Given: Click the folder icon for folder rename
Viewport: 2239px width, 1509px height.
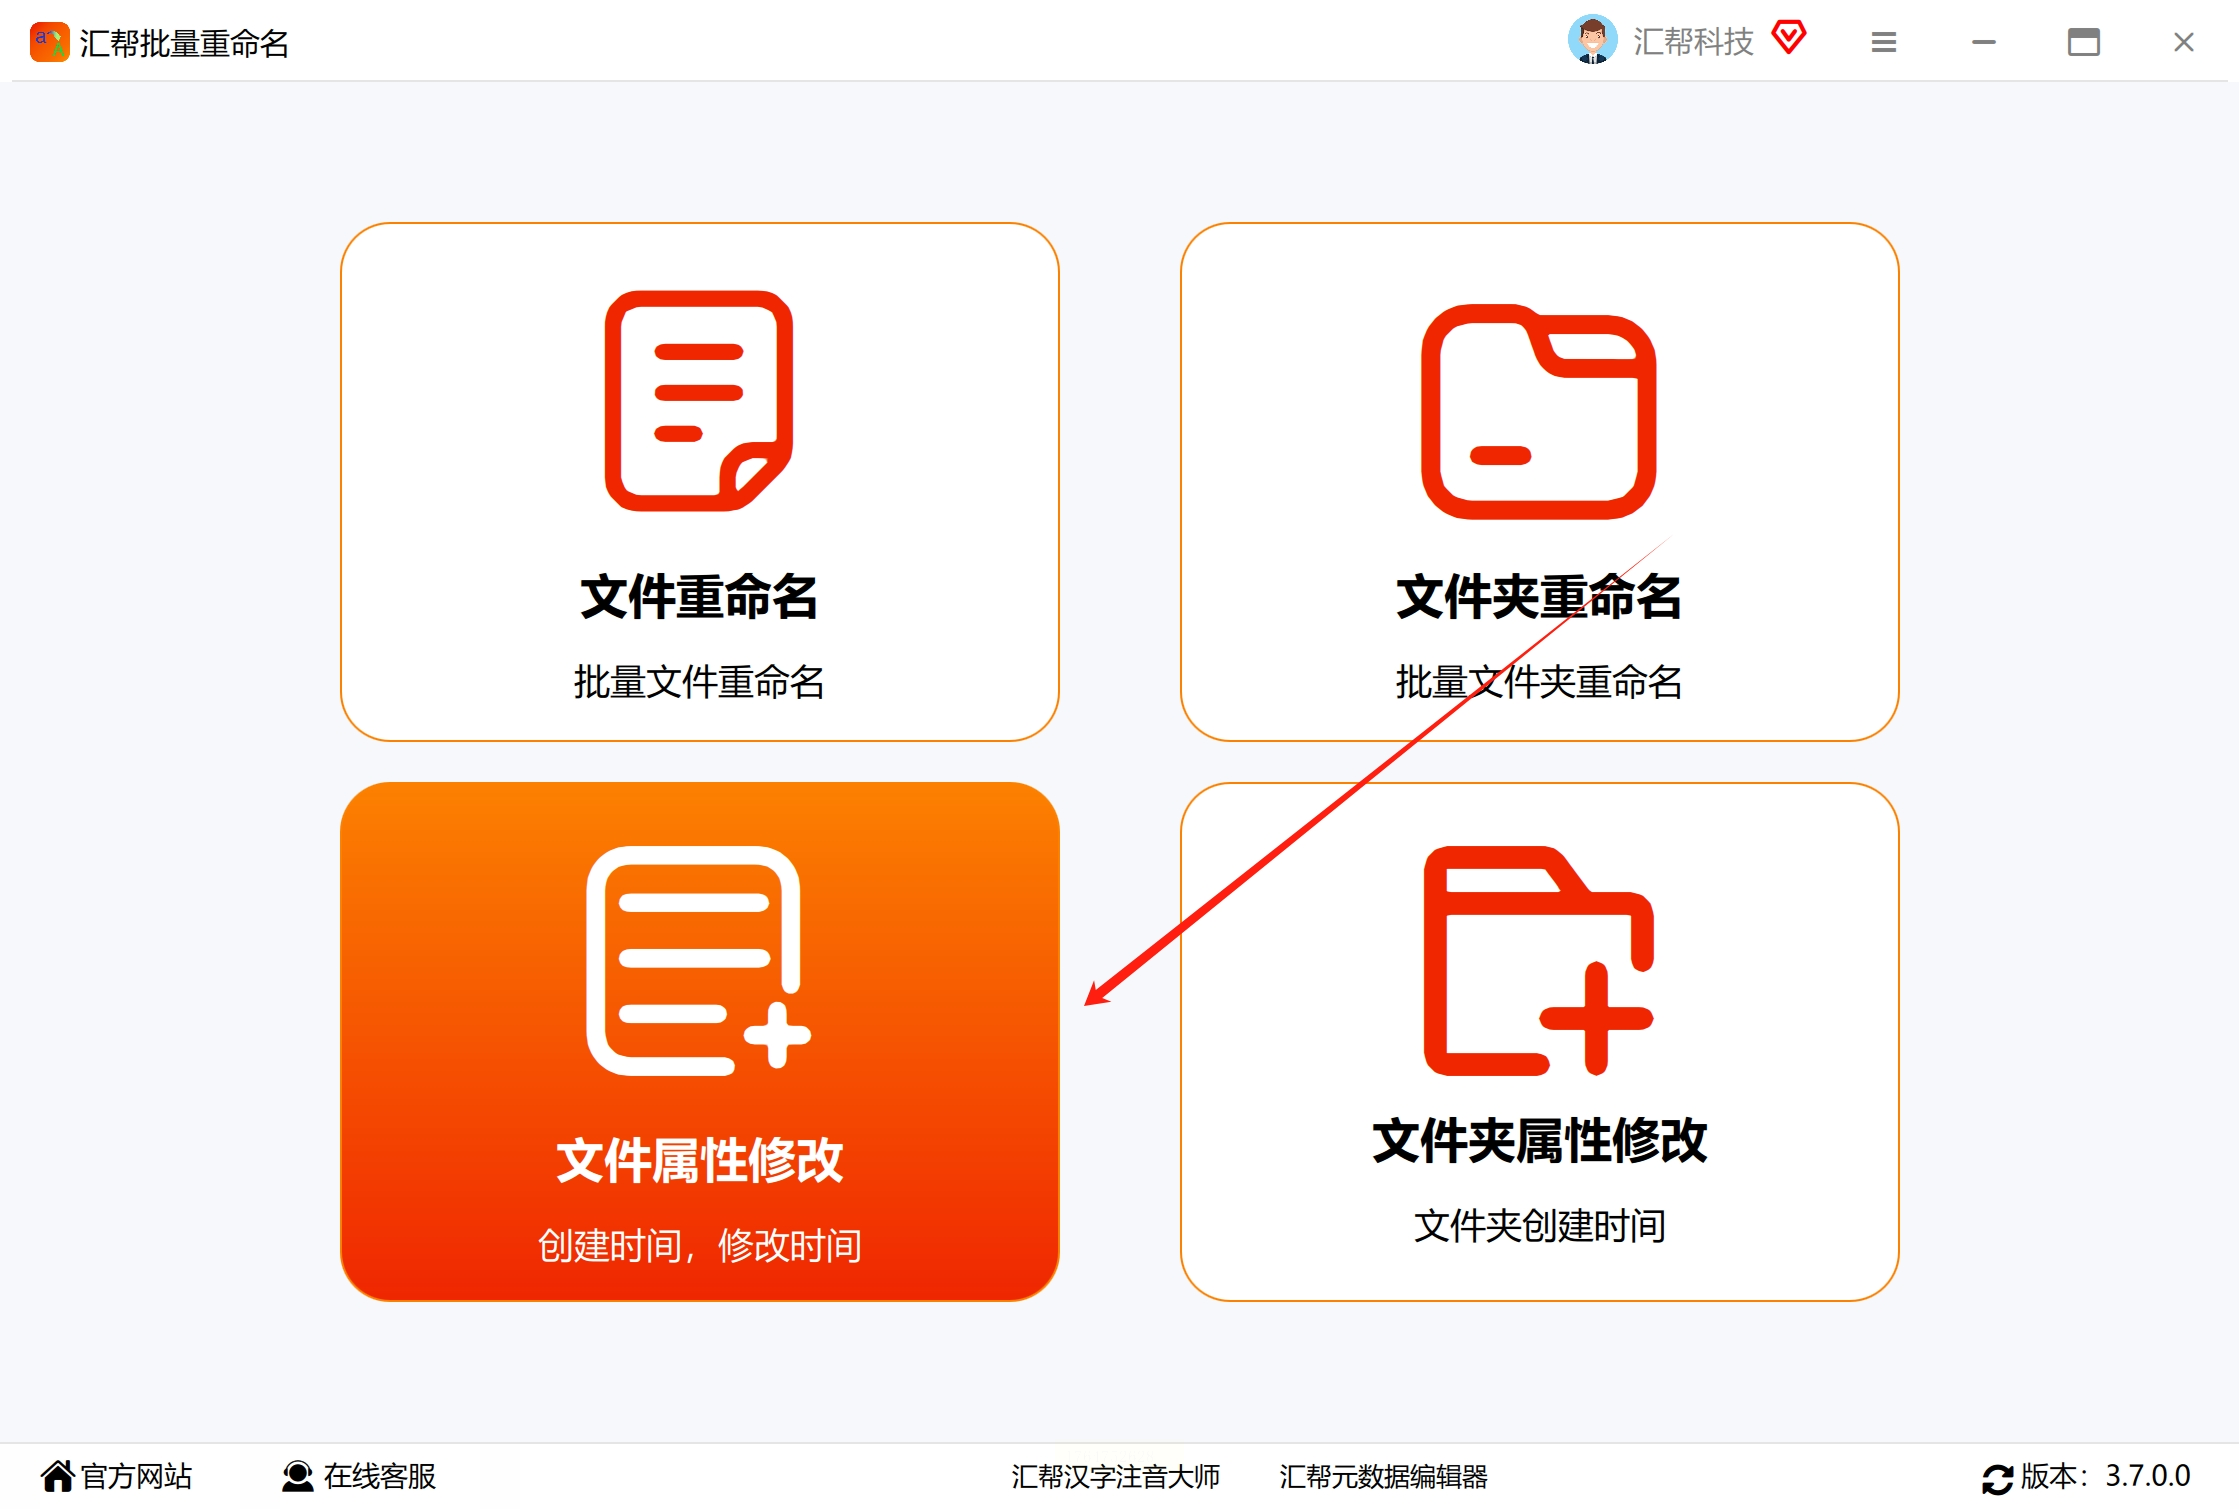Looking at the screenshot, I should click(x=1538, y=412).
